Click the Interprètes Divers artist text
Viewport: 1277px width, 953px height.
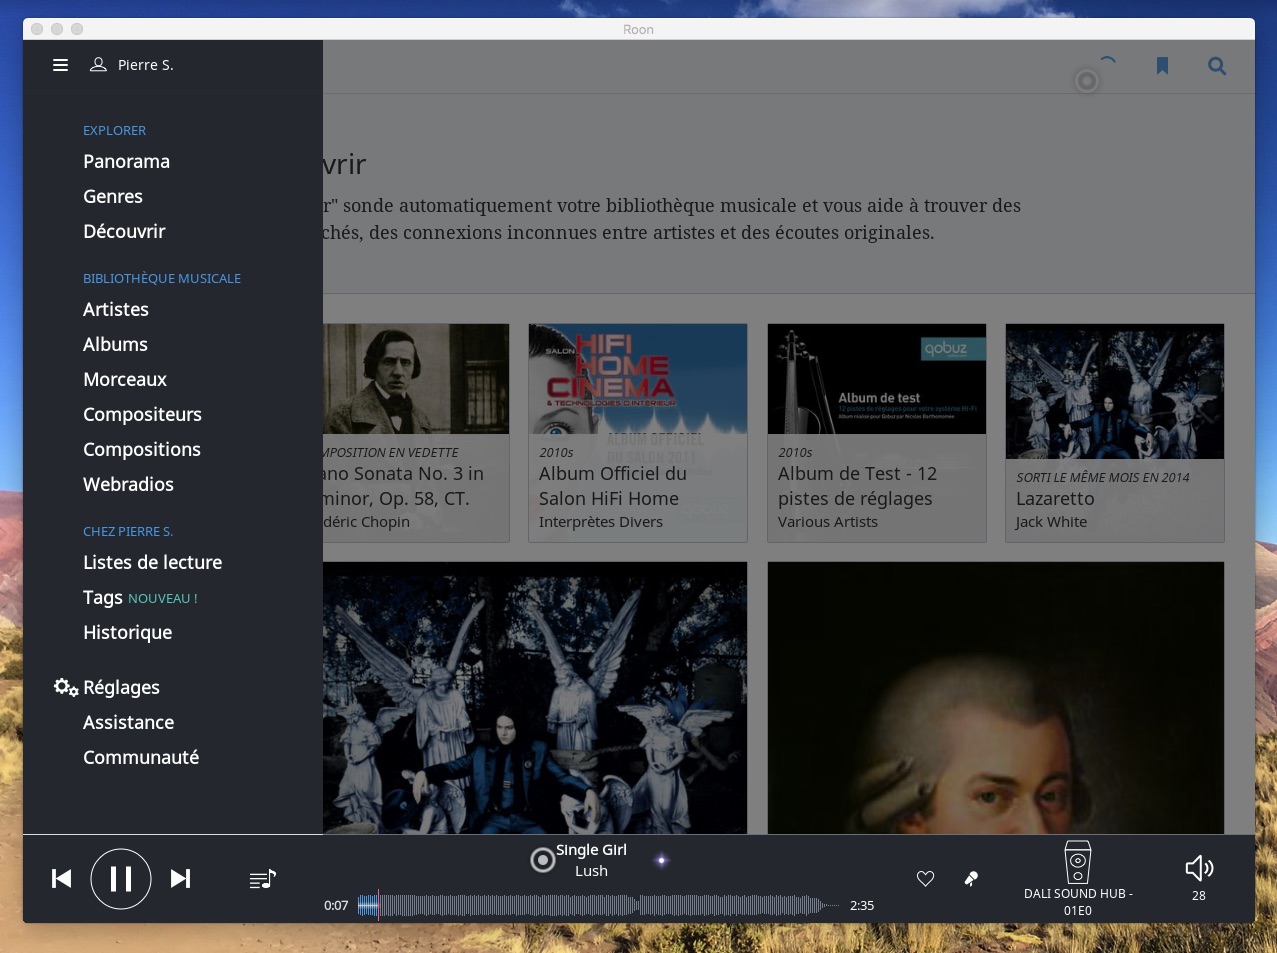click(x=601, y=522)
